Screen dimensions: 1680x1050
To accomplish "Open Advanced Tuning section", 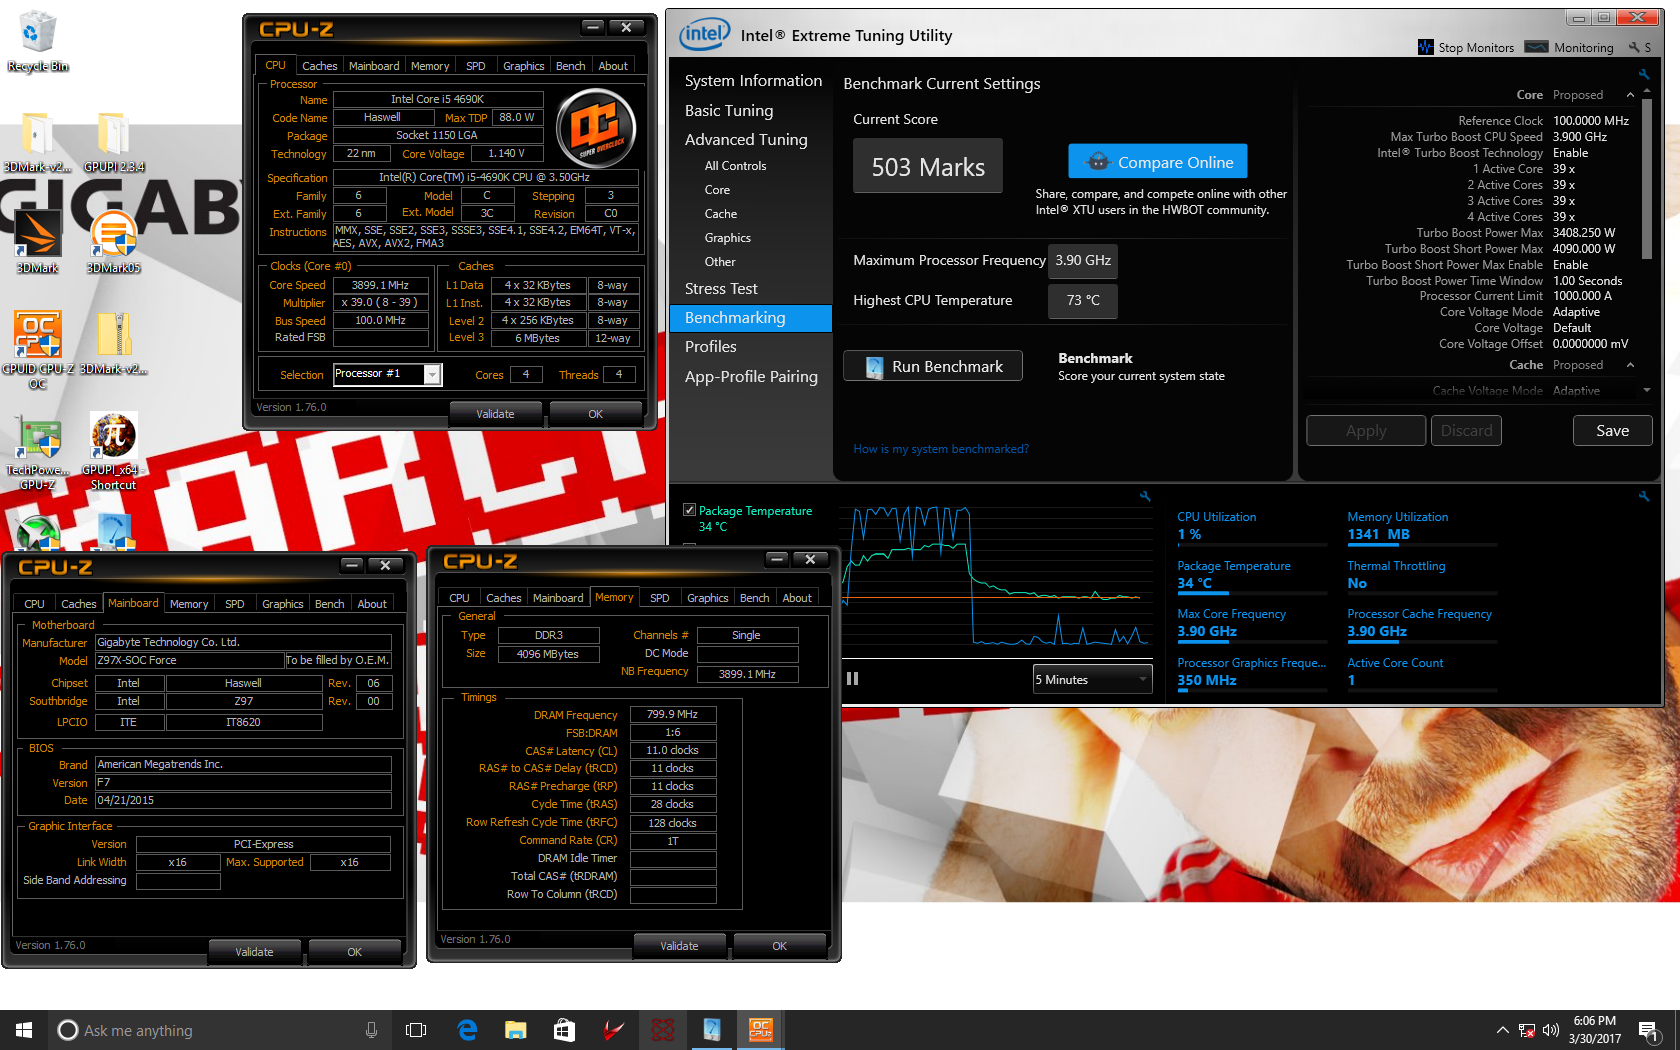I will pyautogui.click(x=746, y=140).
